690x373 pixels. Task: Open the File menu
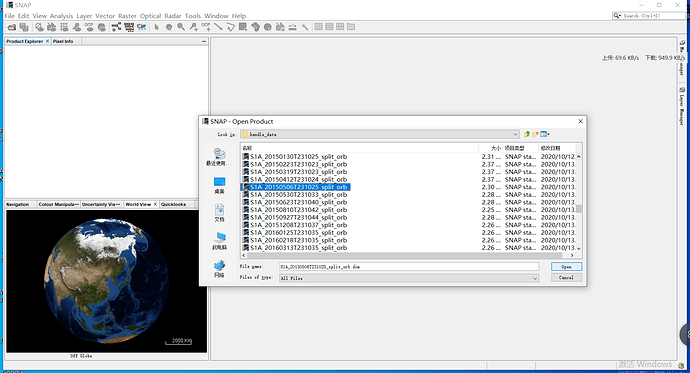tap(9, 16)
